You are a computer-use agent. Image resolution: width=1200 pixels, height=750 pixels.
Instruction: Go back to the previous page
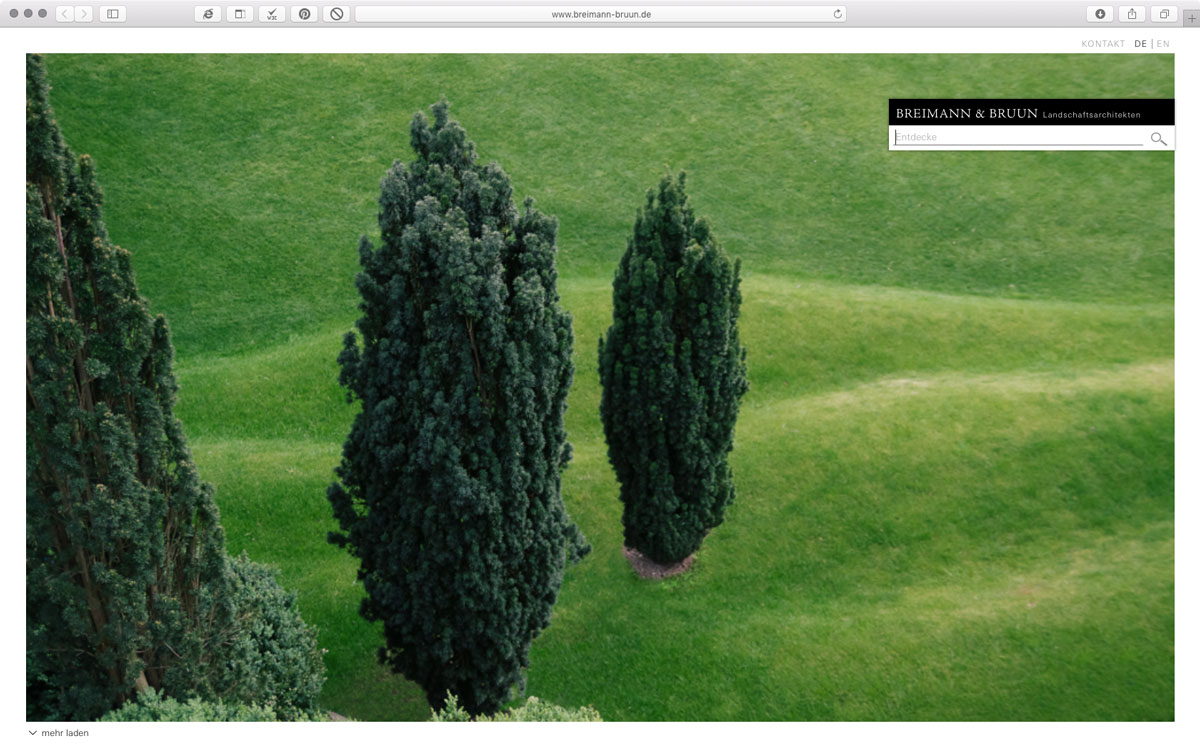pyautogui.click(x=65, y=14)
